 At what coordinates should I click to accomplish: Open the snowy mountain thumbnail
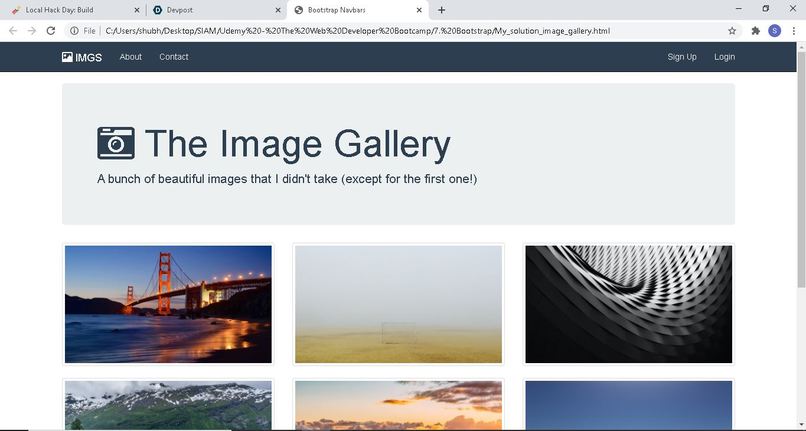pos(168,405)
